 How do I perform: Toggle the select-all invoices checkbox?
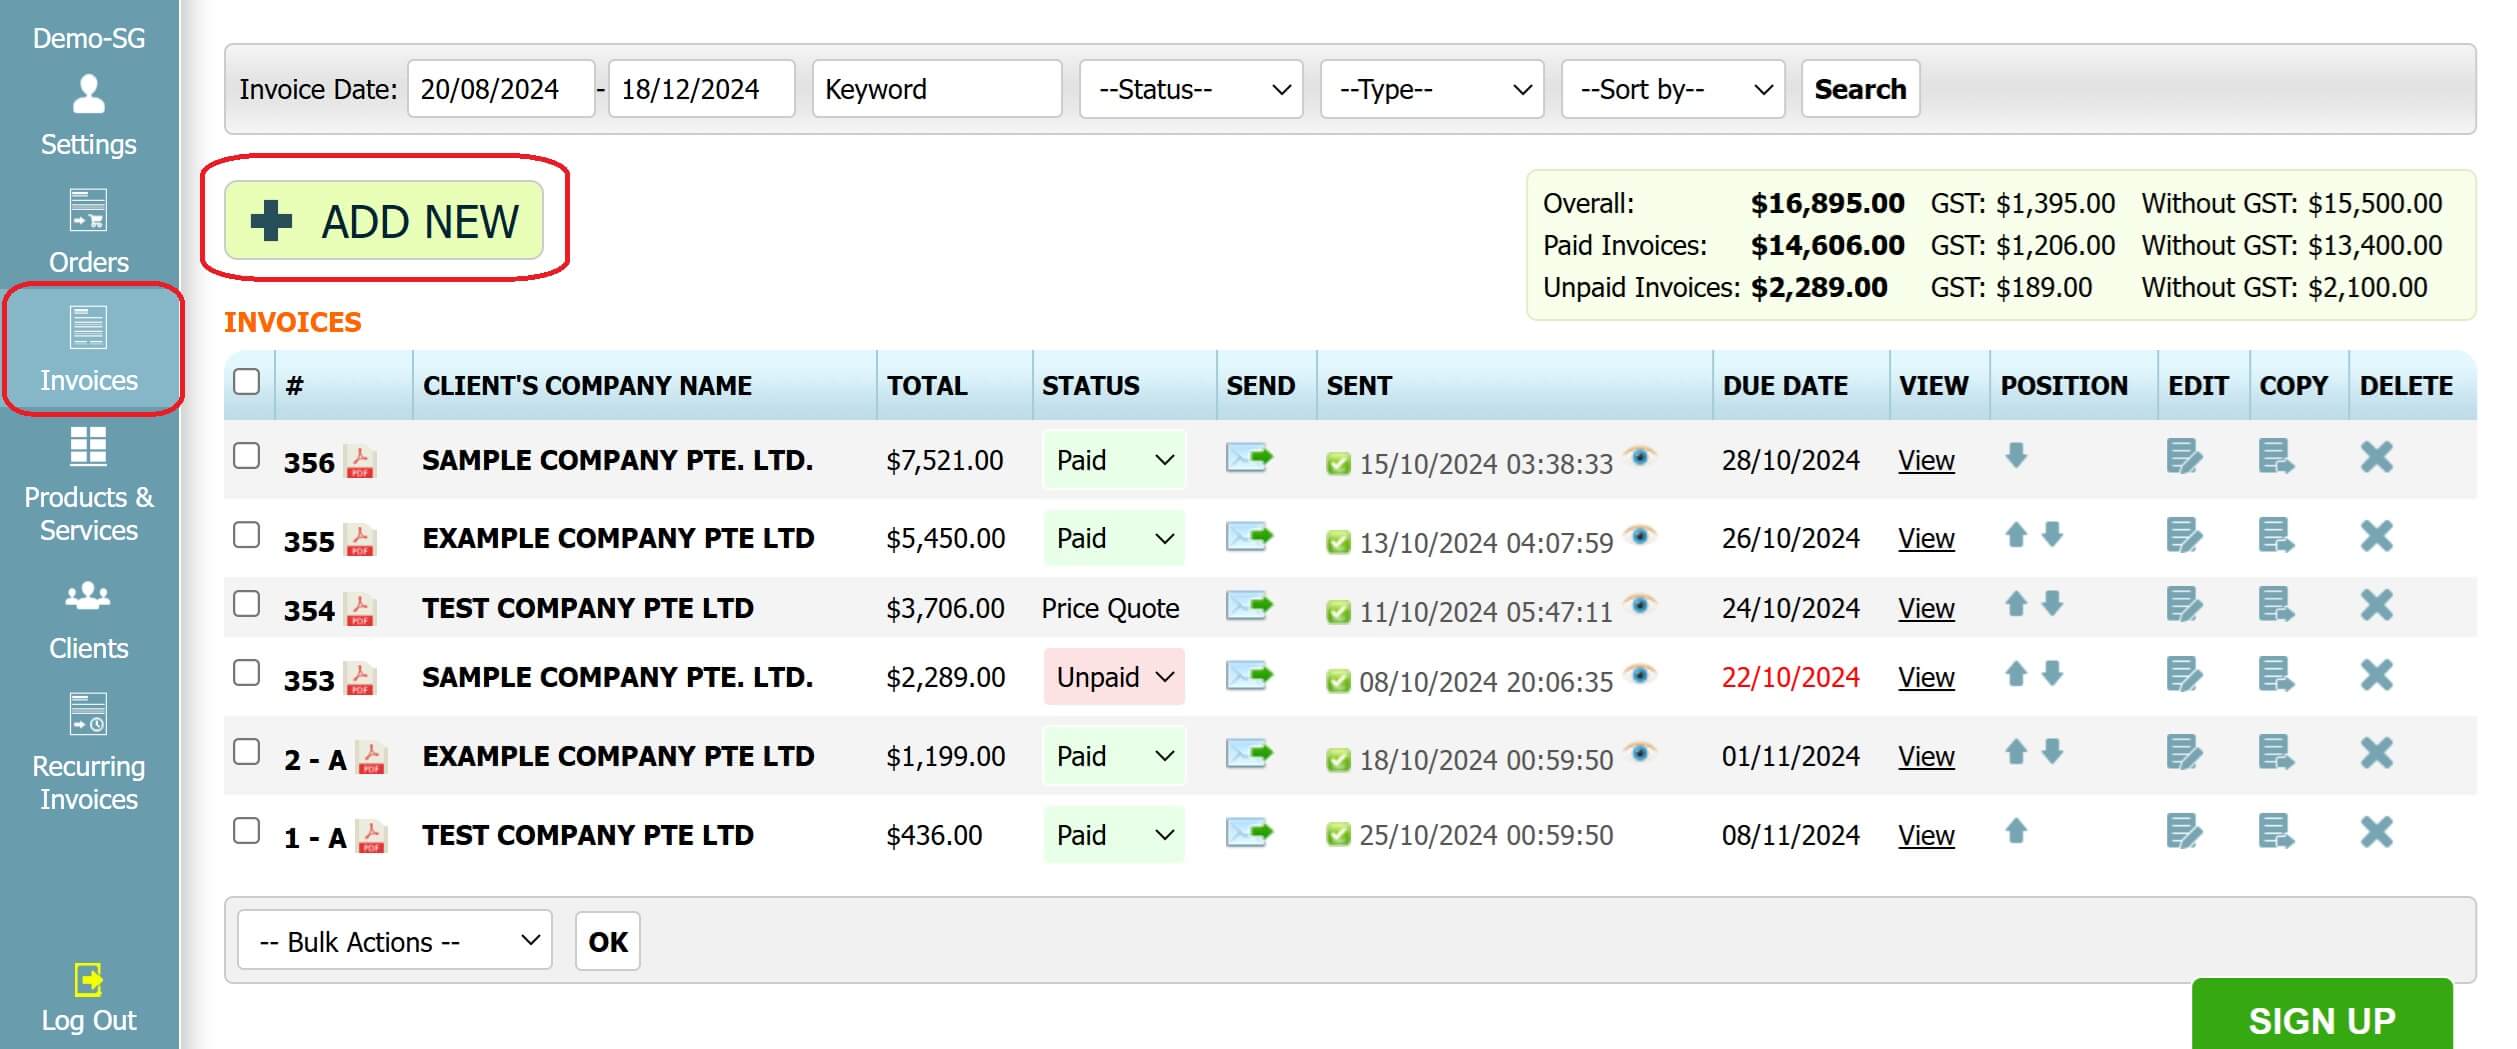tap(246, 382)
